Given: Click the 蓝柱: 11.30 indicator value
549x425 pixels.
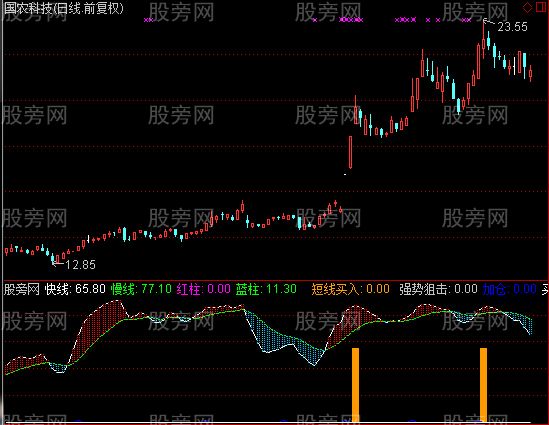Looking at the screenshot, I should (x=266, y=289).
